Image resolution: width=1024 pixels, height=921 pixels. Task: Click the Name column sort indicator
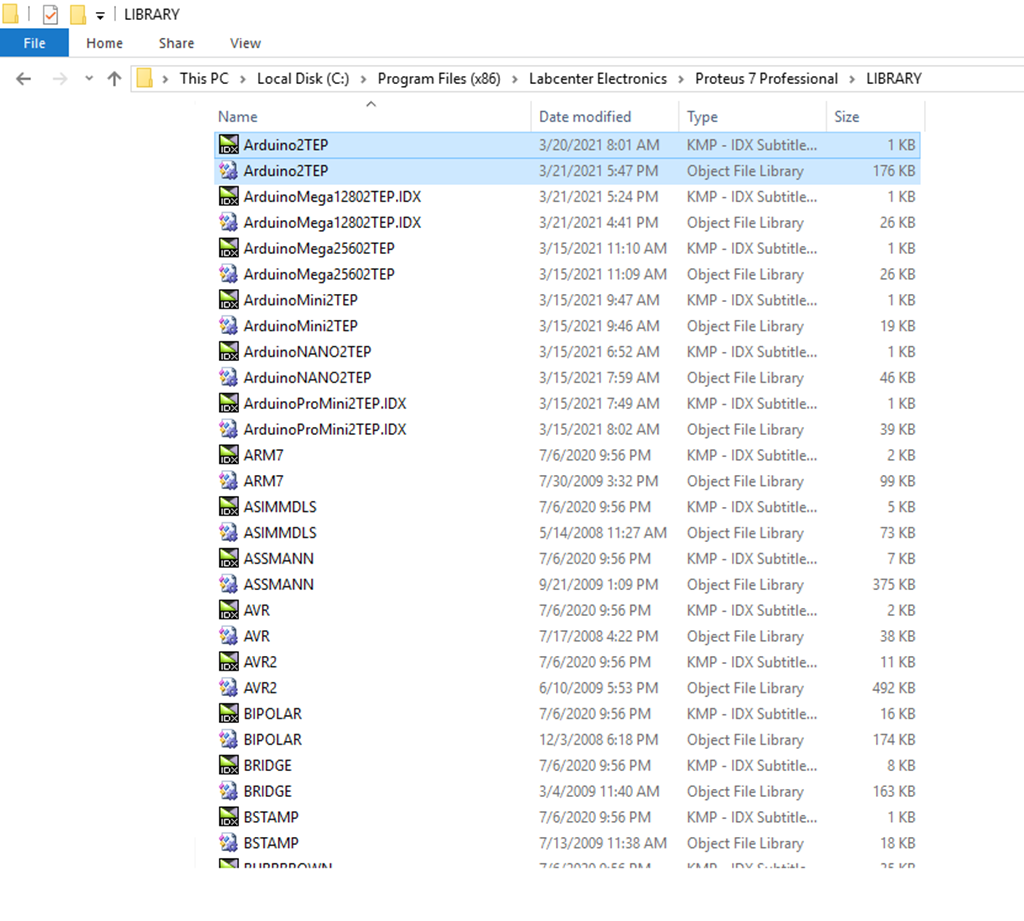[371, 103]
